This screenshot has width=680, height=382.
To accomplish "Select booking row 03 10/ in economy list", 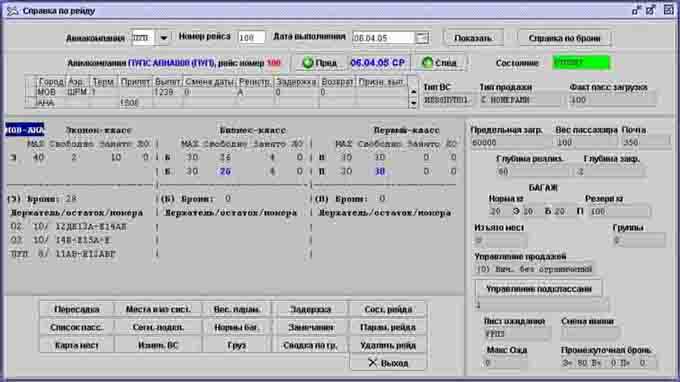I will pos(61,240).
